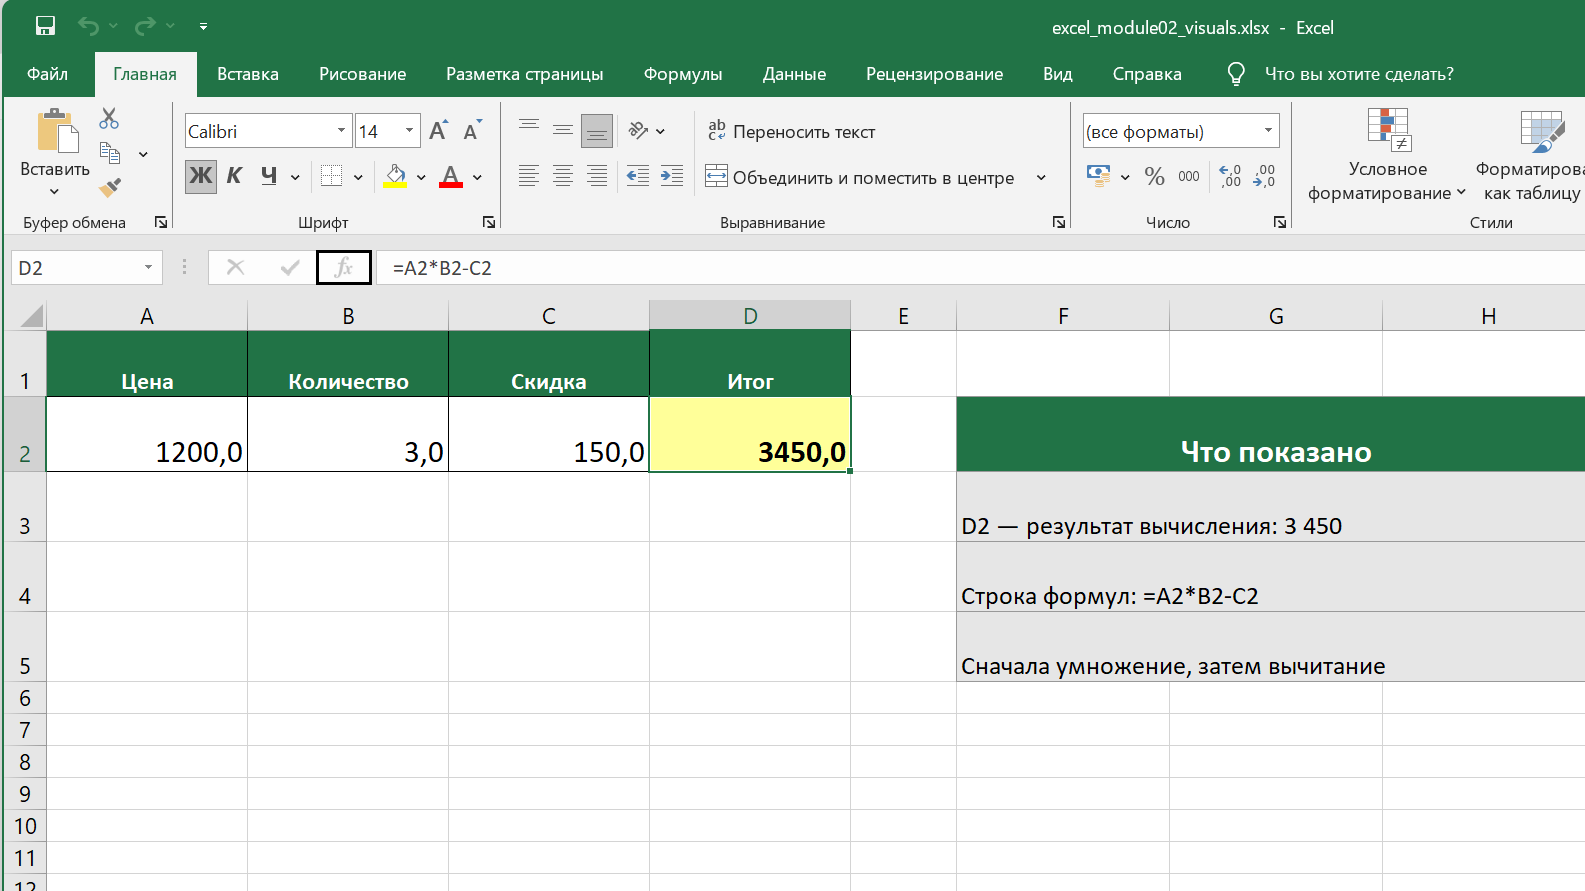Apply yellow fill color bucket
Viewport: 1585px width, 891px height.
[x=396, y=177]
